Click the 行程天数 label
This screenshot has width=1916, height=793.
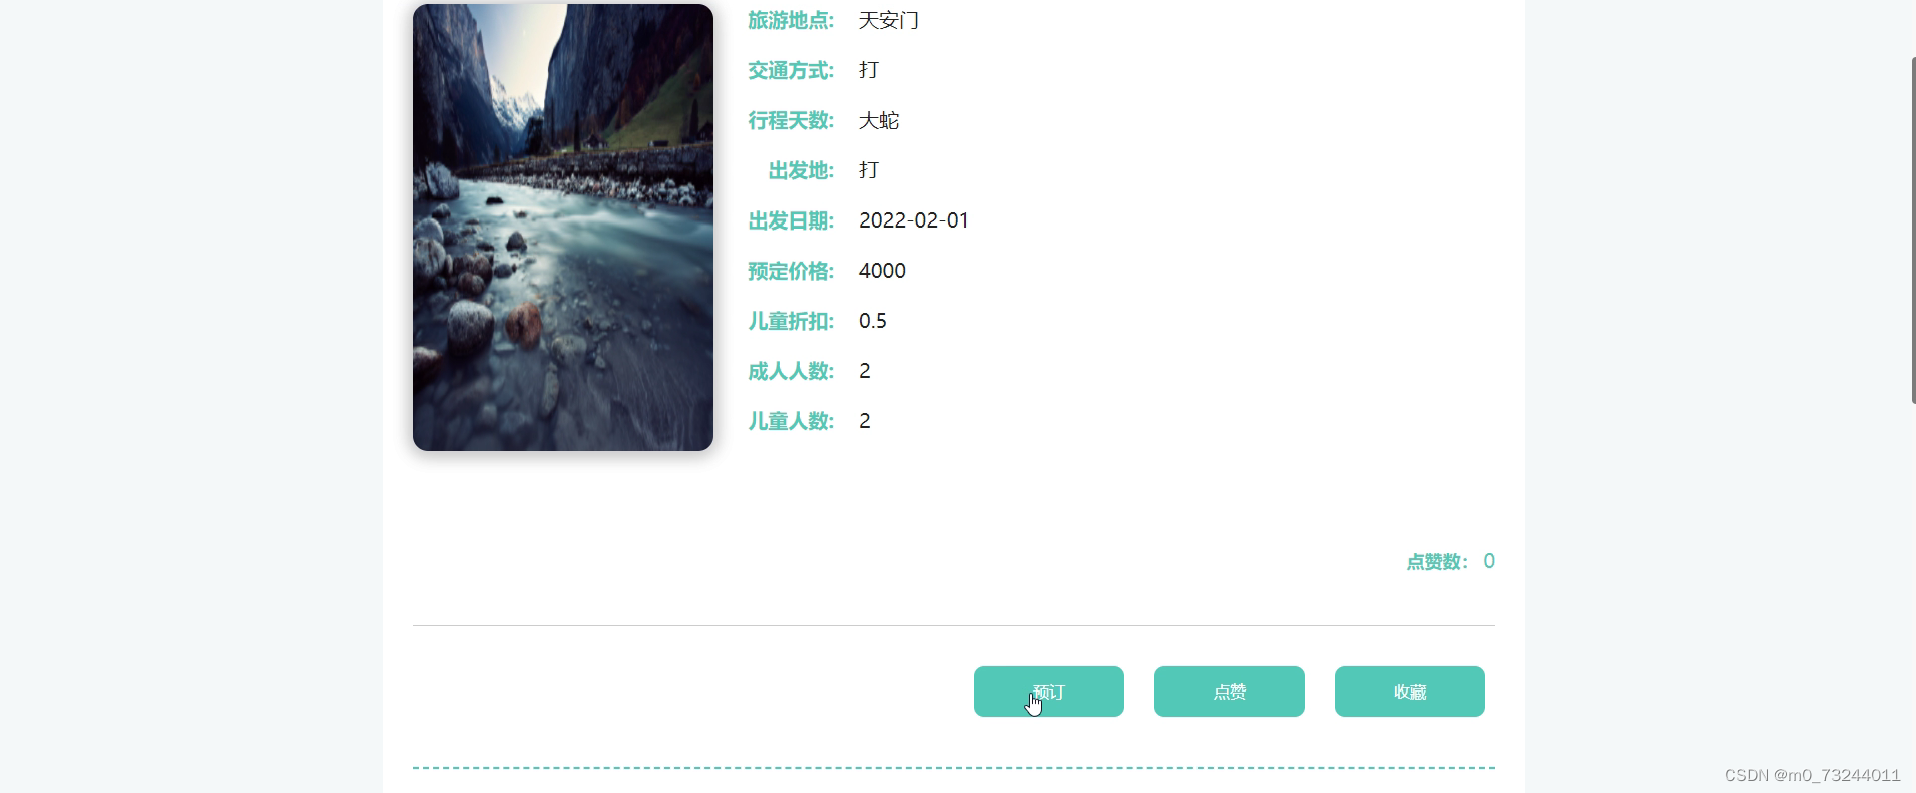click(791, 120)
